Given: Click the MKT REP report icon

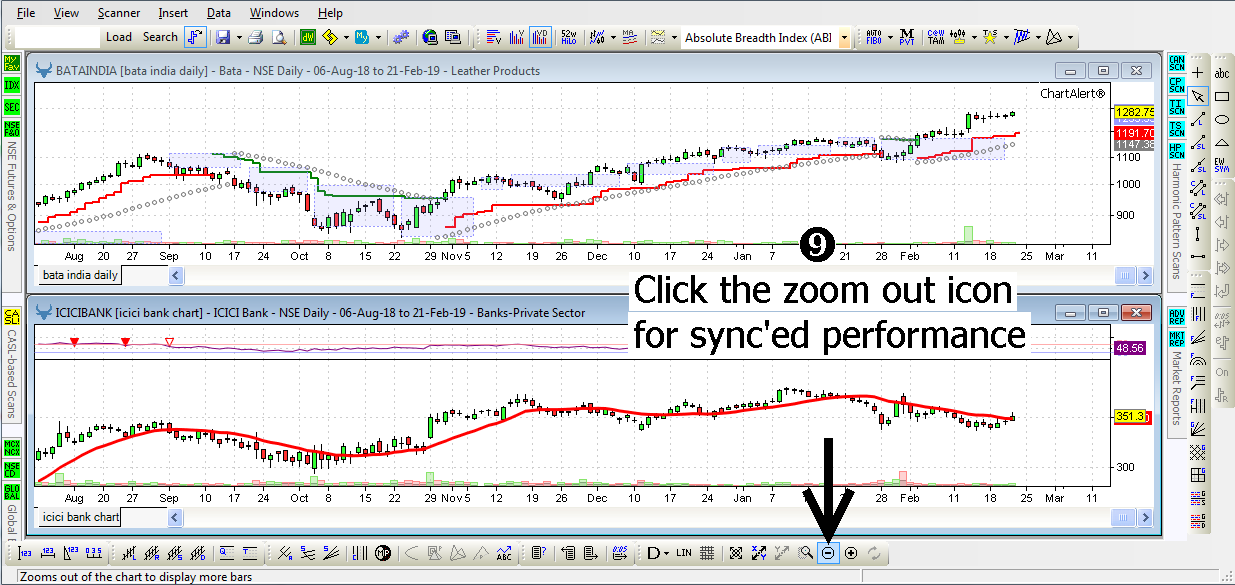Looking at the screenshot, I should [x=1176, y=340].
